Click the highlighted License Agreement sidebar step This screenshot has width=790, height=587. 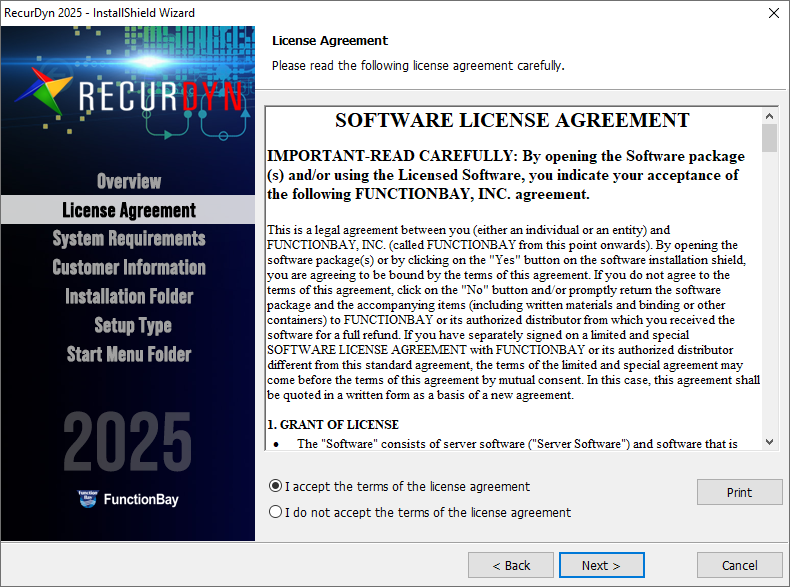click(x=128, y=210)
